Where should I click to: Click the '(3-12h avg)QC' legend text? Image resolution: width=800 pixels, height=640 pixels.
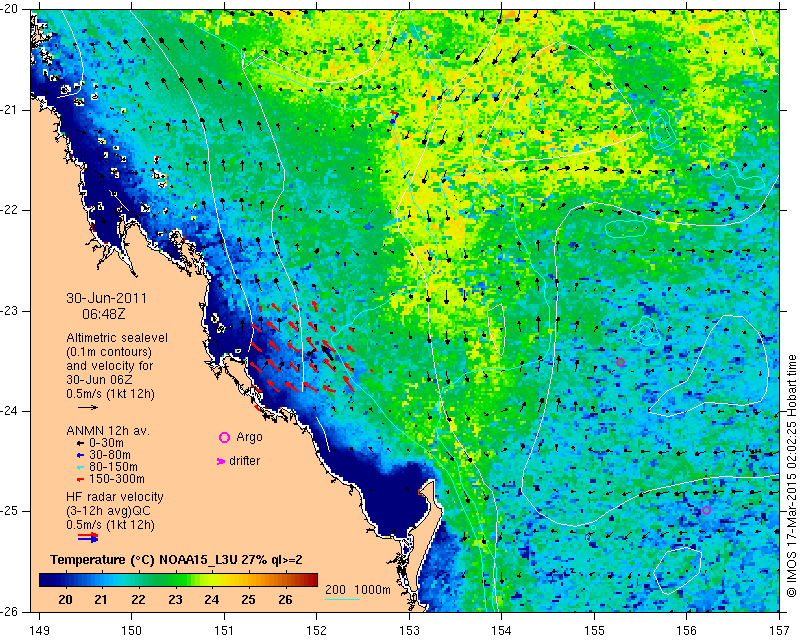(108, 511)
